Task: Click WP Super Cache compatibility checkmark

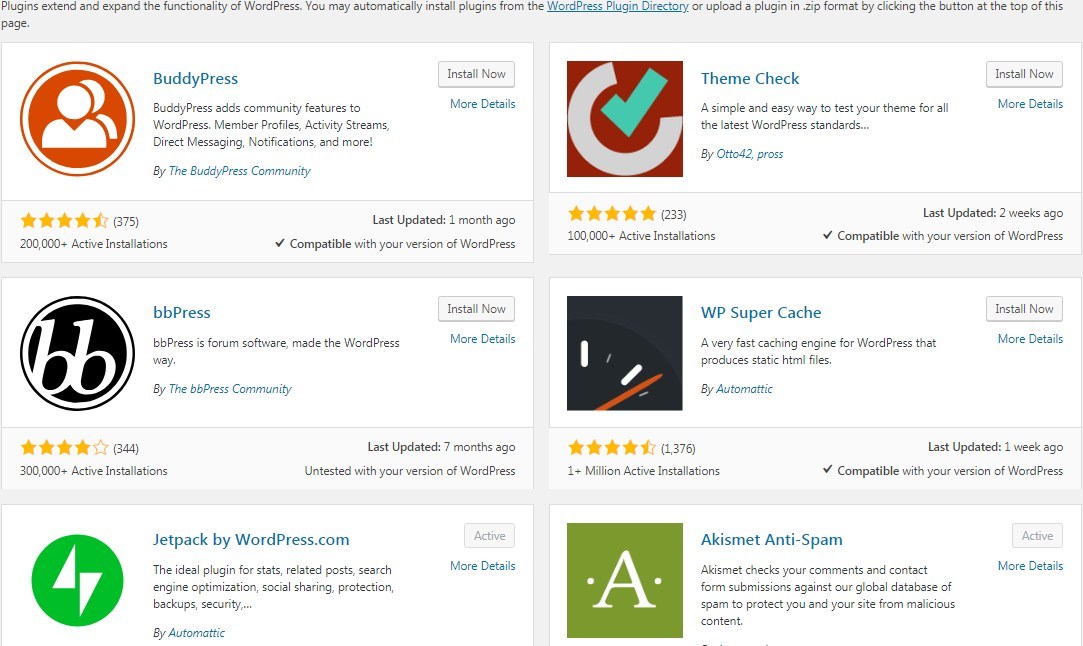Action: pos(828,470)
